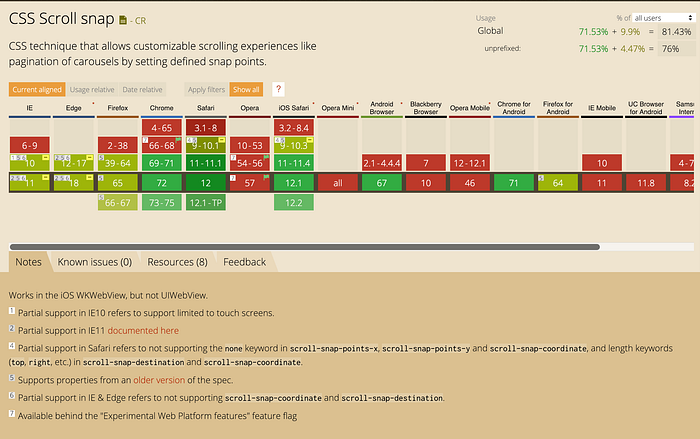Select the Chrome 69-71 cell
Viewport: 700px width, 439px height.
pos(162,163)
